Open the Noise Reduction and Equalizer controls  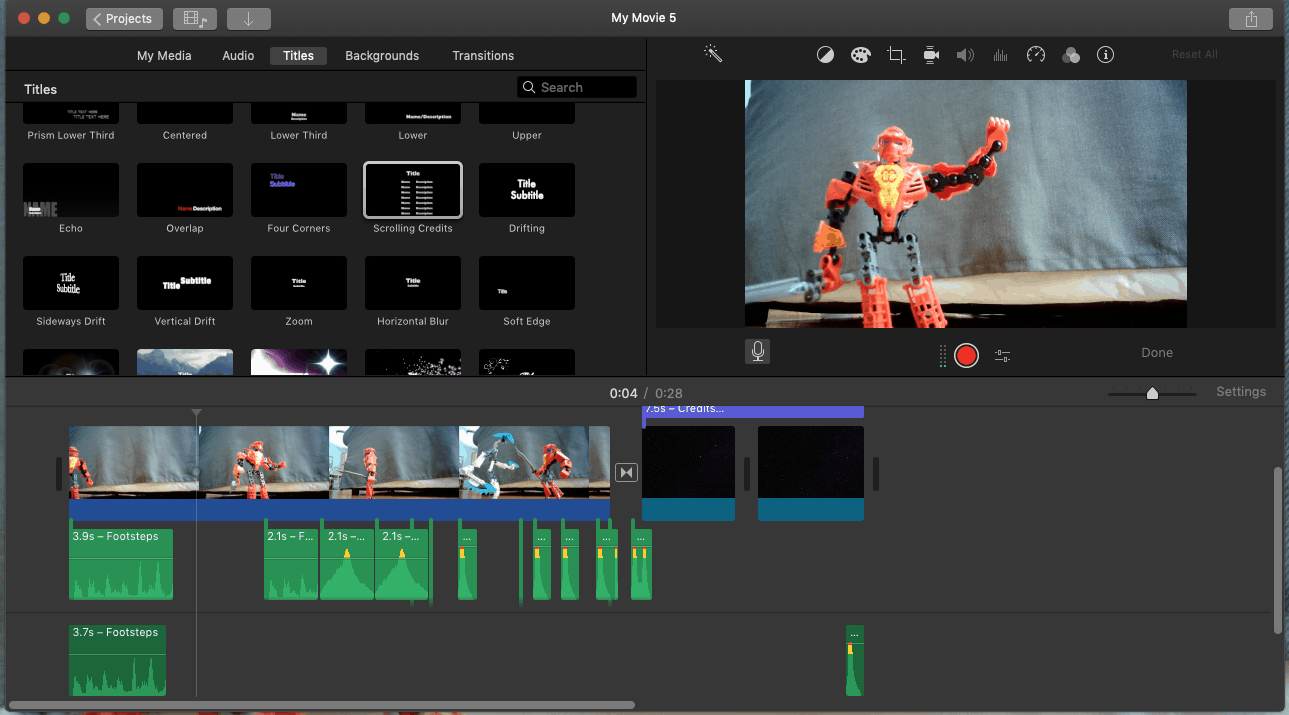[1000, 54]
